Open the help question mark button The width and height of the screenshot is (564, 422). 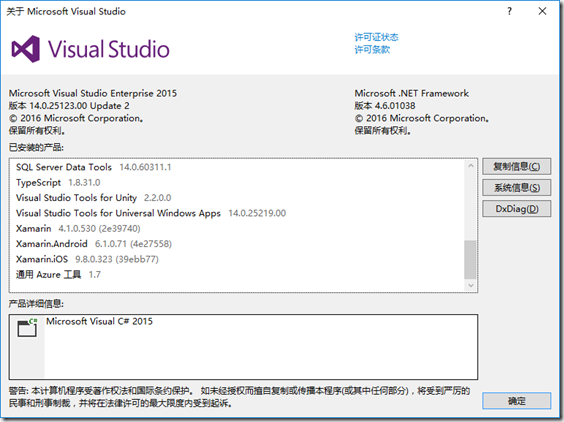[509, 12]
